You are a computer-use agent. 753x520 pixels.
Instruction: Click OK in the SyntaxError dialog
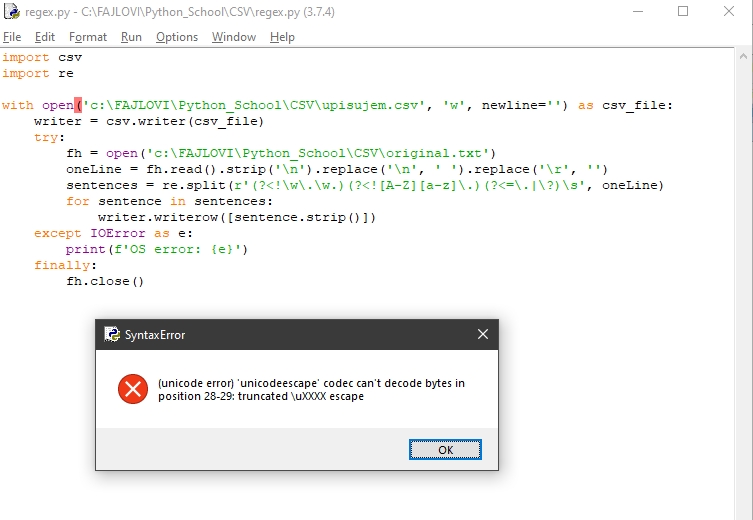point(445,450)
